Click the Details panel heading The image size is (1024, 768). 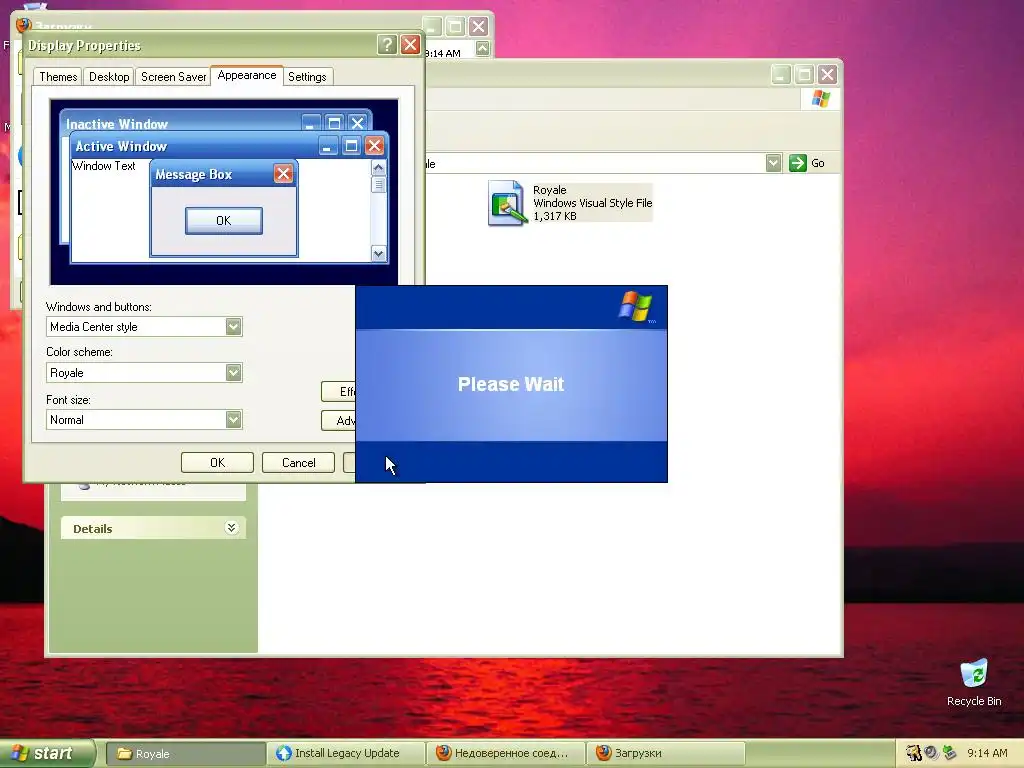[93, 529]
